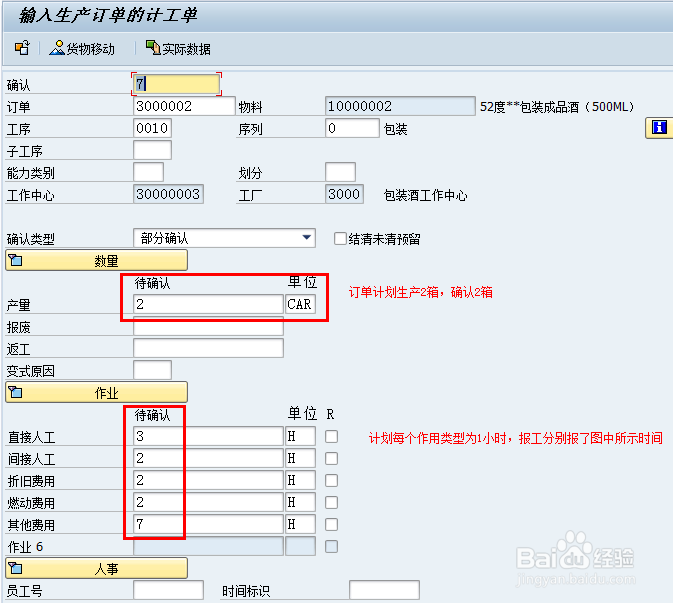The image size is (673, 603).
Task: Click the H unit field for 间接人工
Action: click(300, 458)
